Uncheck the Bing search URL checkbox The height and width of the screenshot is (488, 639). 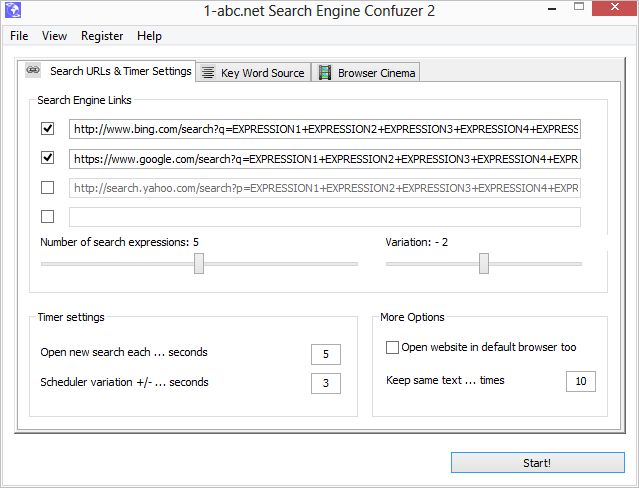coord(48,129)
